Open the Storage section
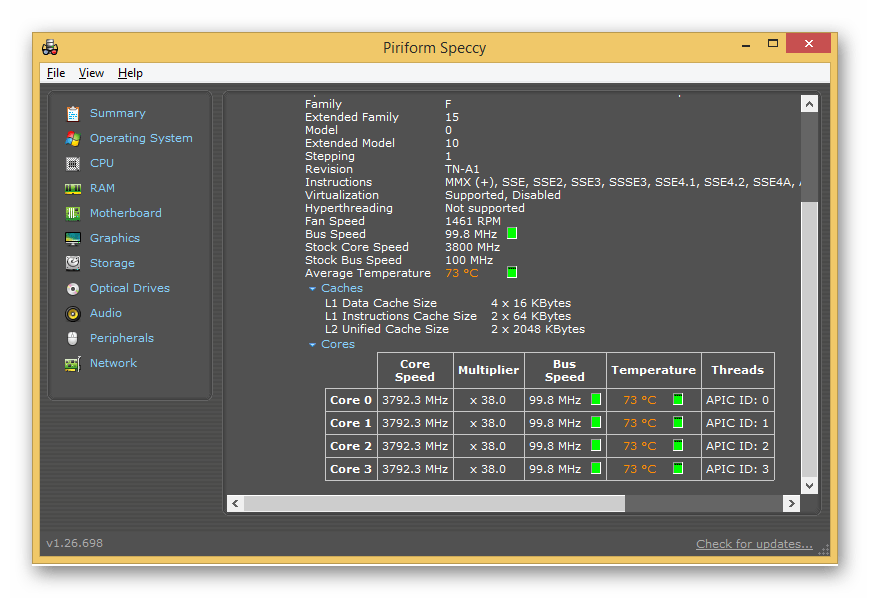 click(x=112, y=263)
